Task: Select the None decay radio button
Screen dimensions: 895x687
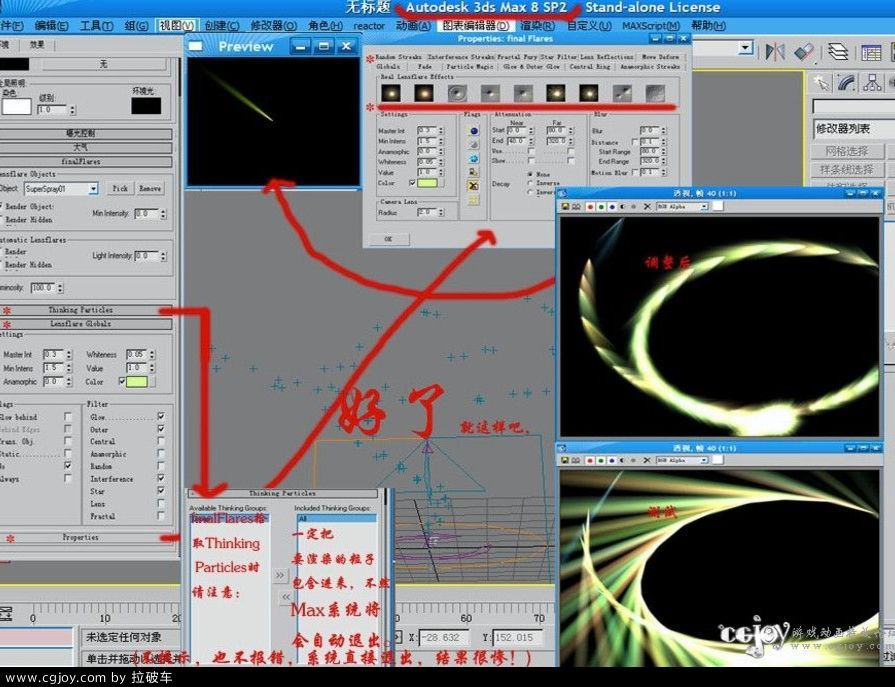Action: (530, 174)
